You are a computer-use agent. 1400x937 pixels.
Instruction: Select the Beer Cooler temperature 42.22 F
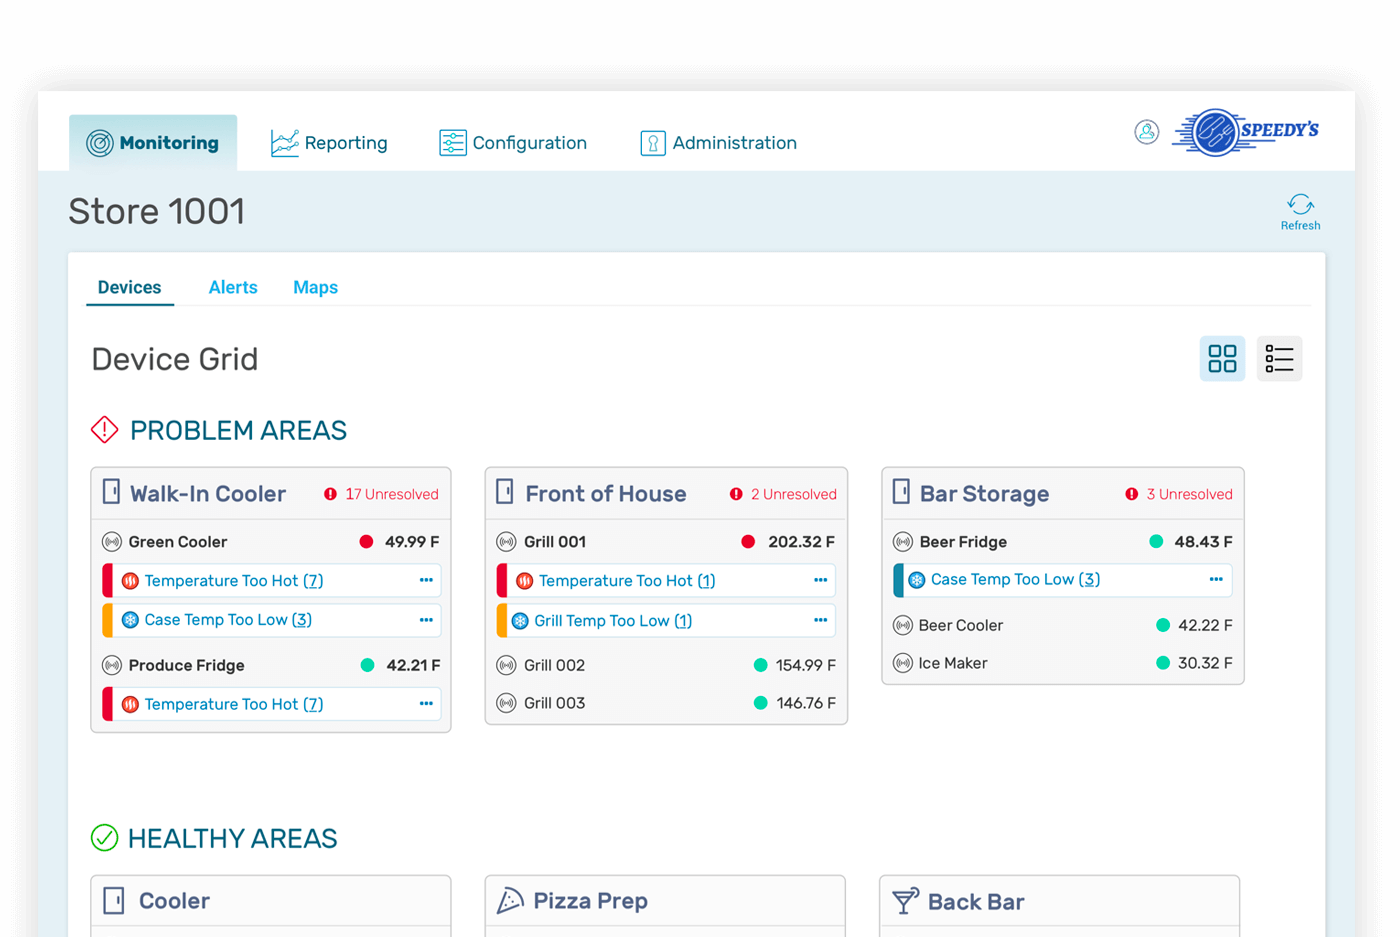tap(1205, 626)
